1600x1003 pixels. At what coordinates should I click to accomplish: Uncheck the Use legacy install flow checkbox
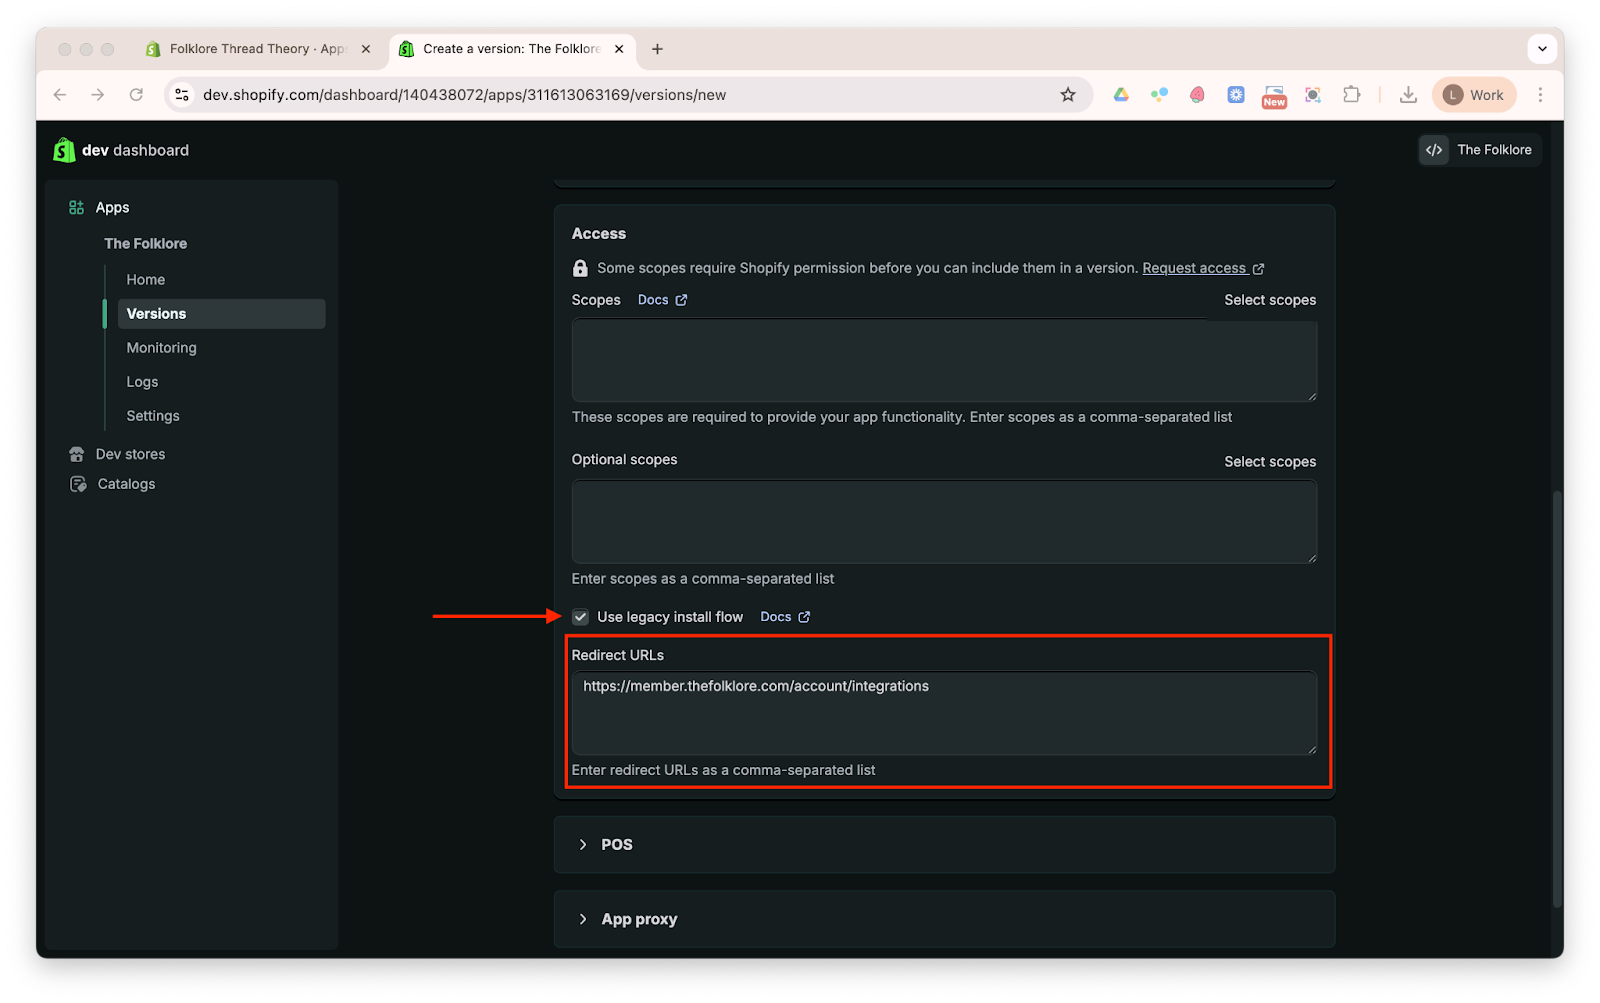pyautogui.click(x=580, y=617)
